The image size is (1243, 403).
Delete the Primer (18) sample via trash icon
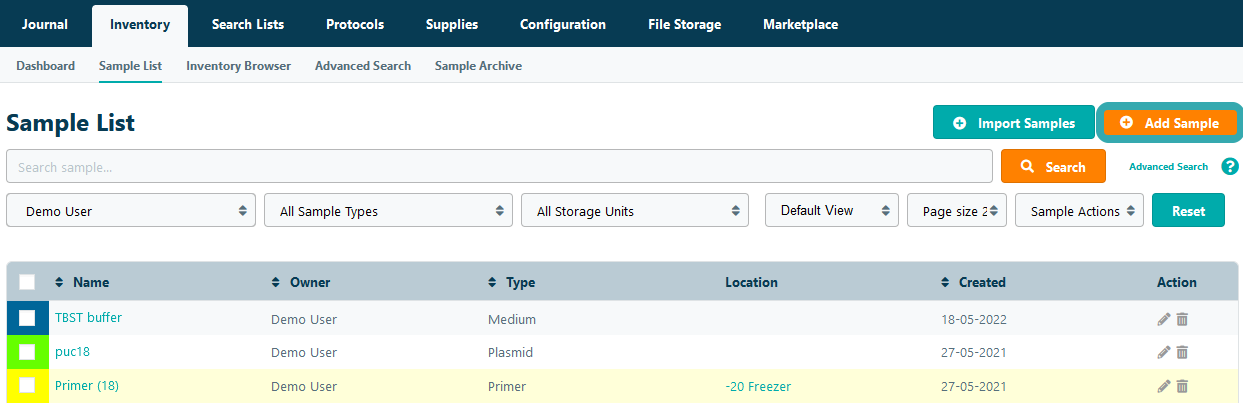[x=1182, y=386]
